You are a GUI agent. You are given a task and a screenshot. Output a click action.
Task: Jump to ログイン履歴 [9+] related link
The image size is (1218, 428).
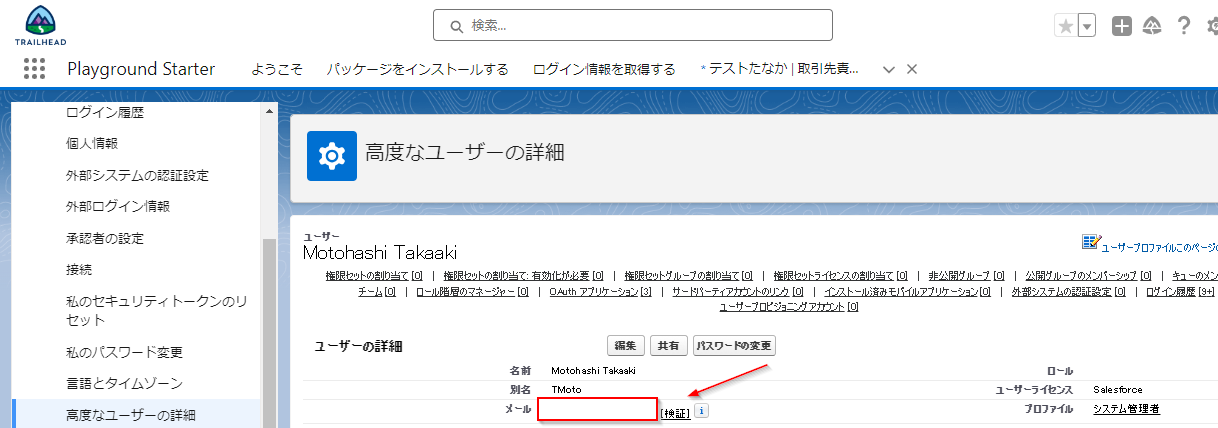pos(1182,292)
